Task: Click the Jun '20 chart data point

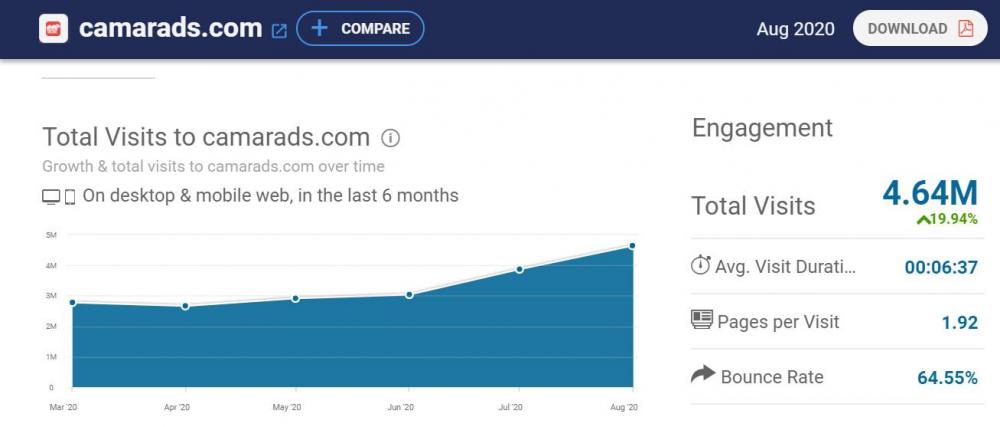Action: coord(409,295)
